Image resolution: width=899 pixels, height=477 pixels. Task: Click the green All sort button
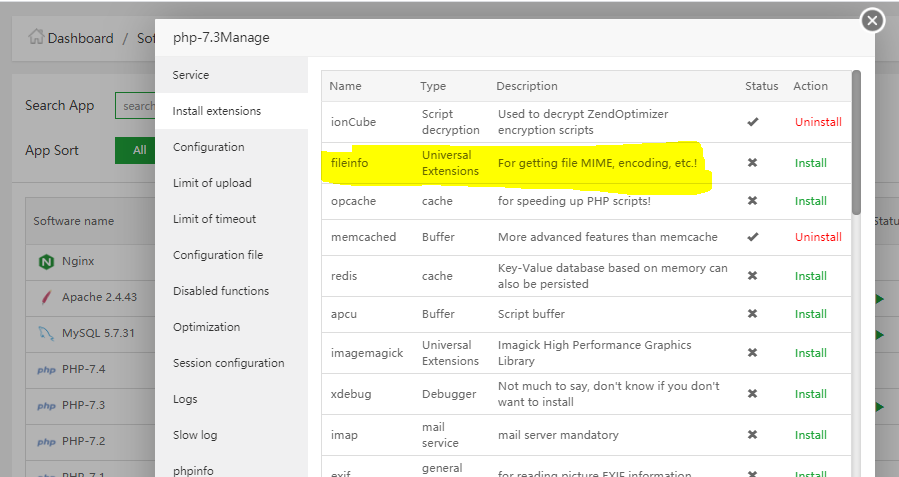(138, 151)
